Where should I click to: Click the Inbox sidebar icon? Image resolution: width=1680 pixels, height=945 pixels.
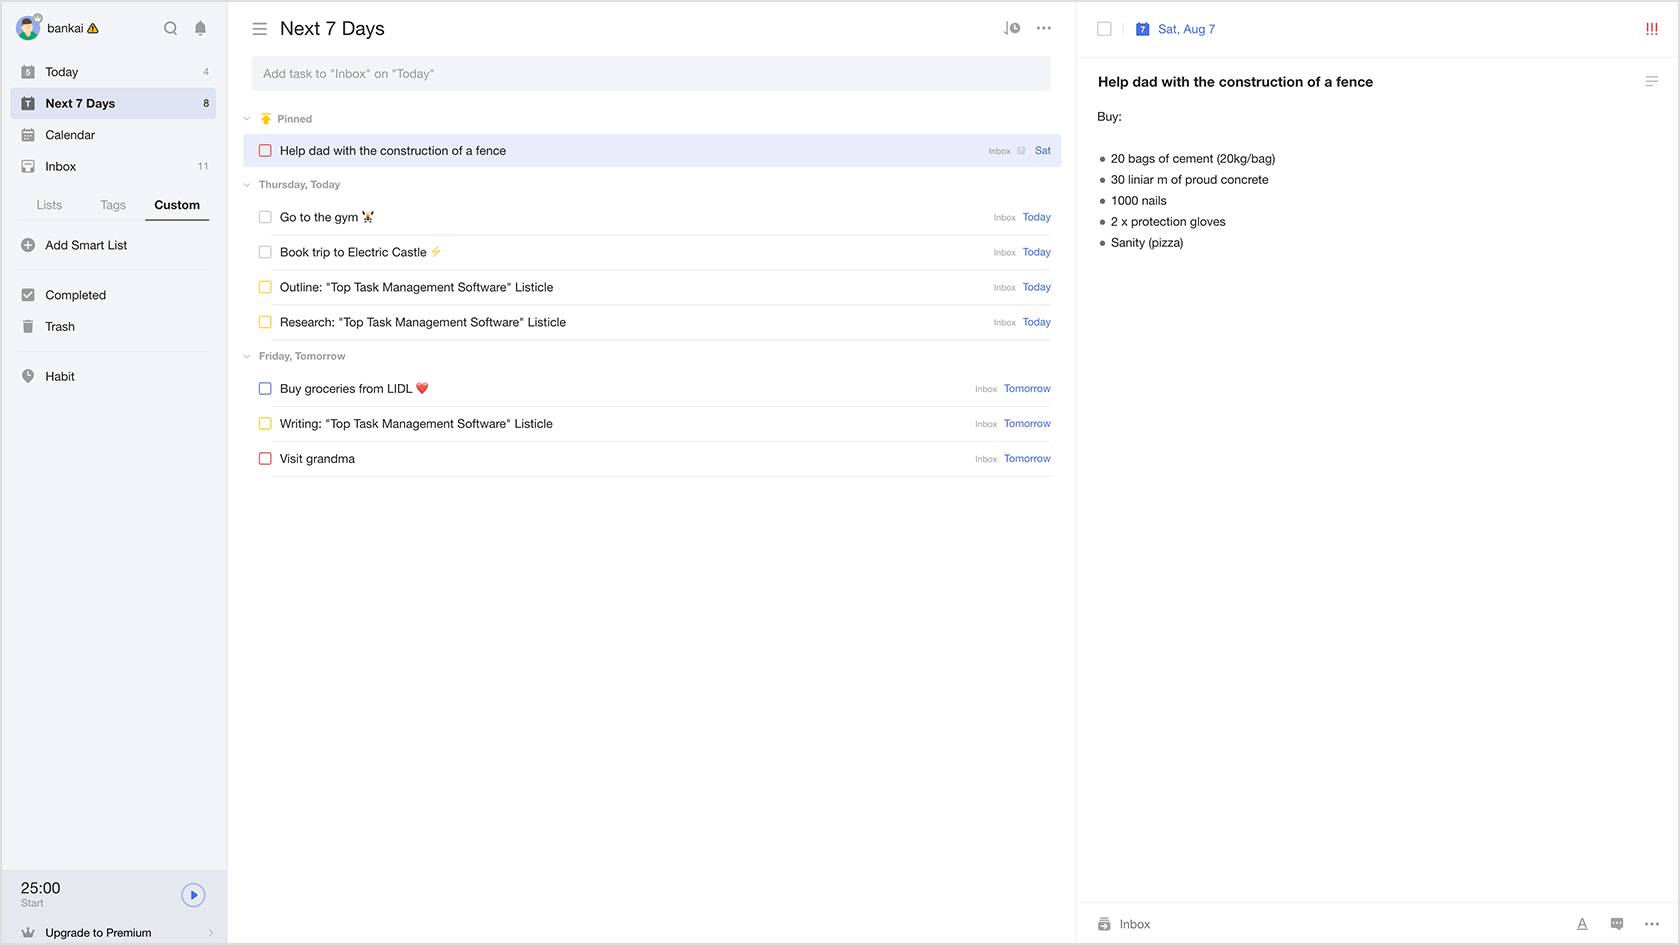pyautogui.click(x=28, y=167)
